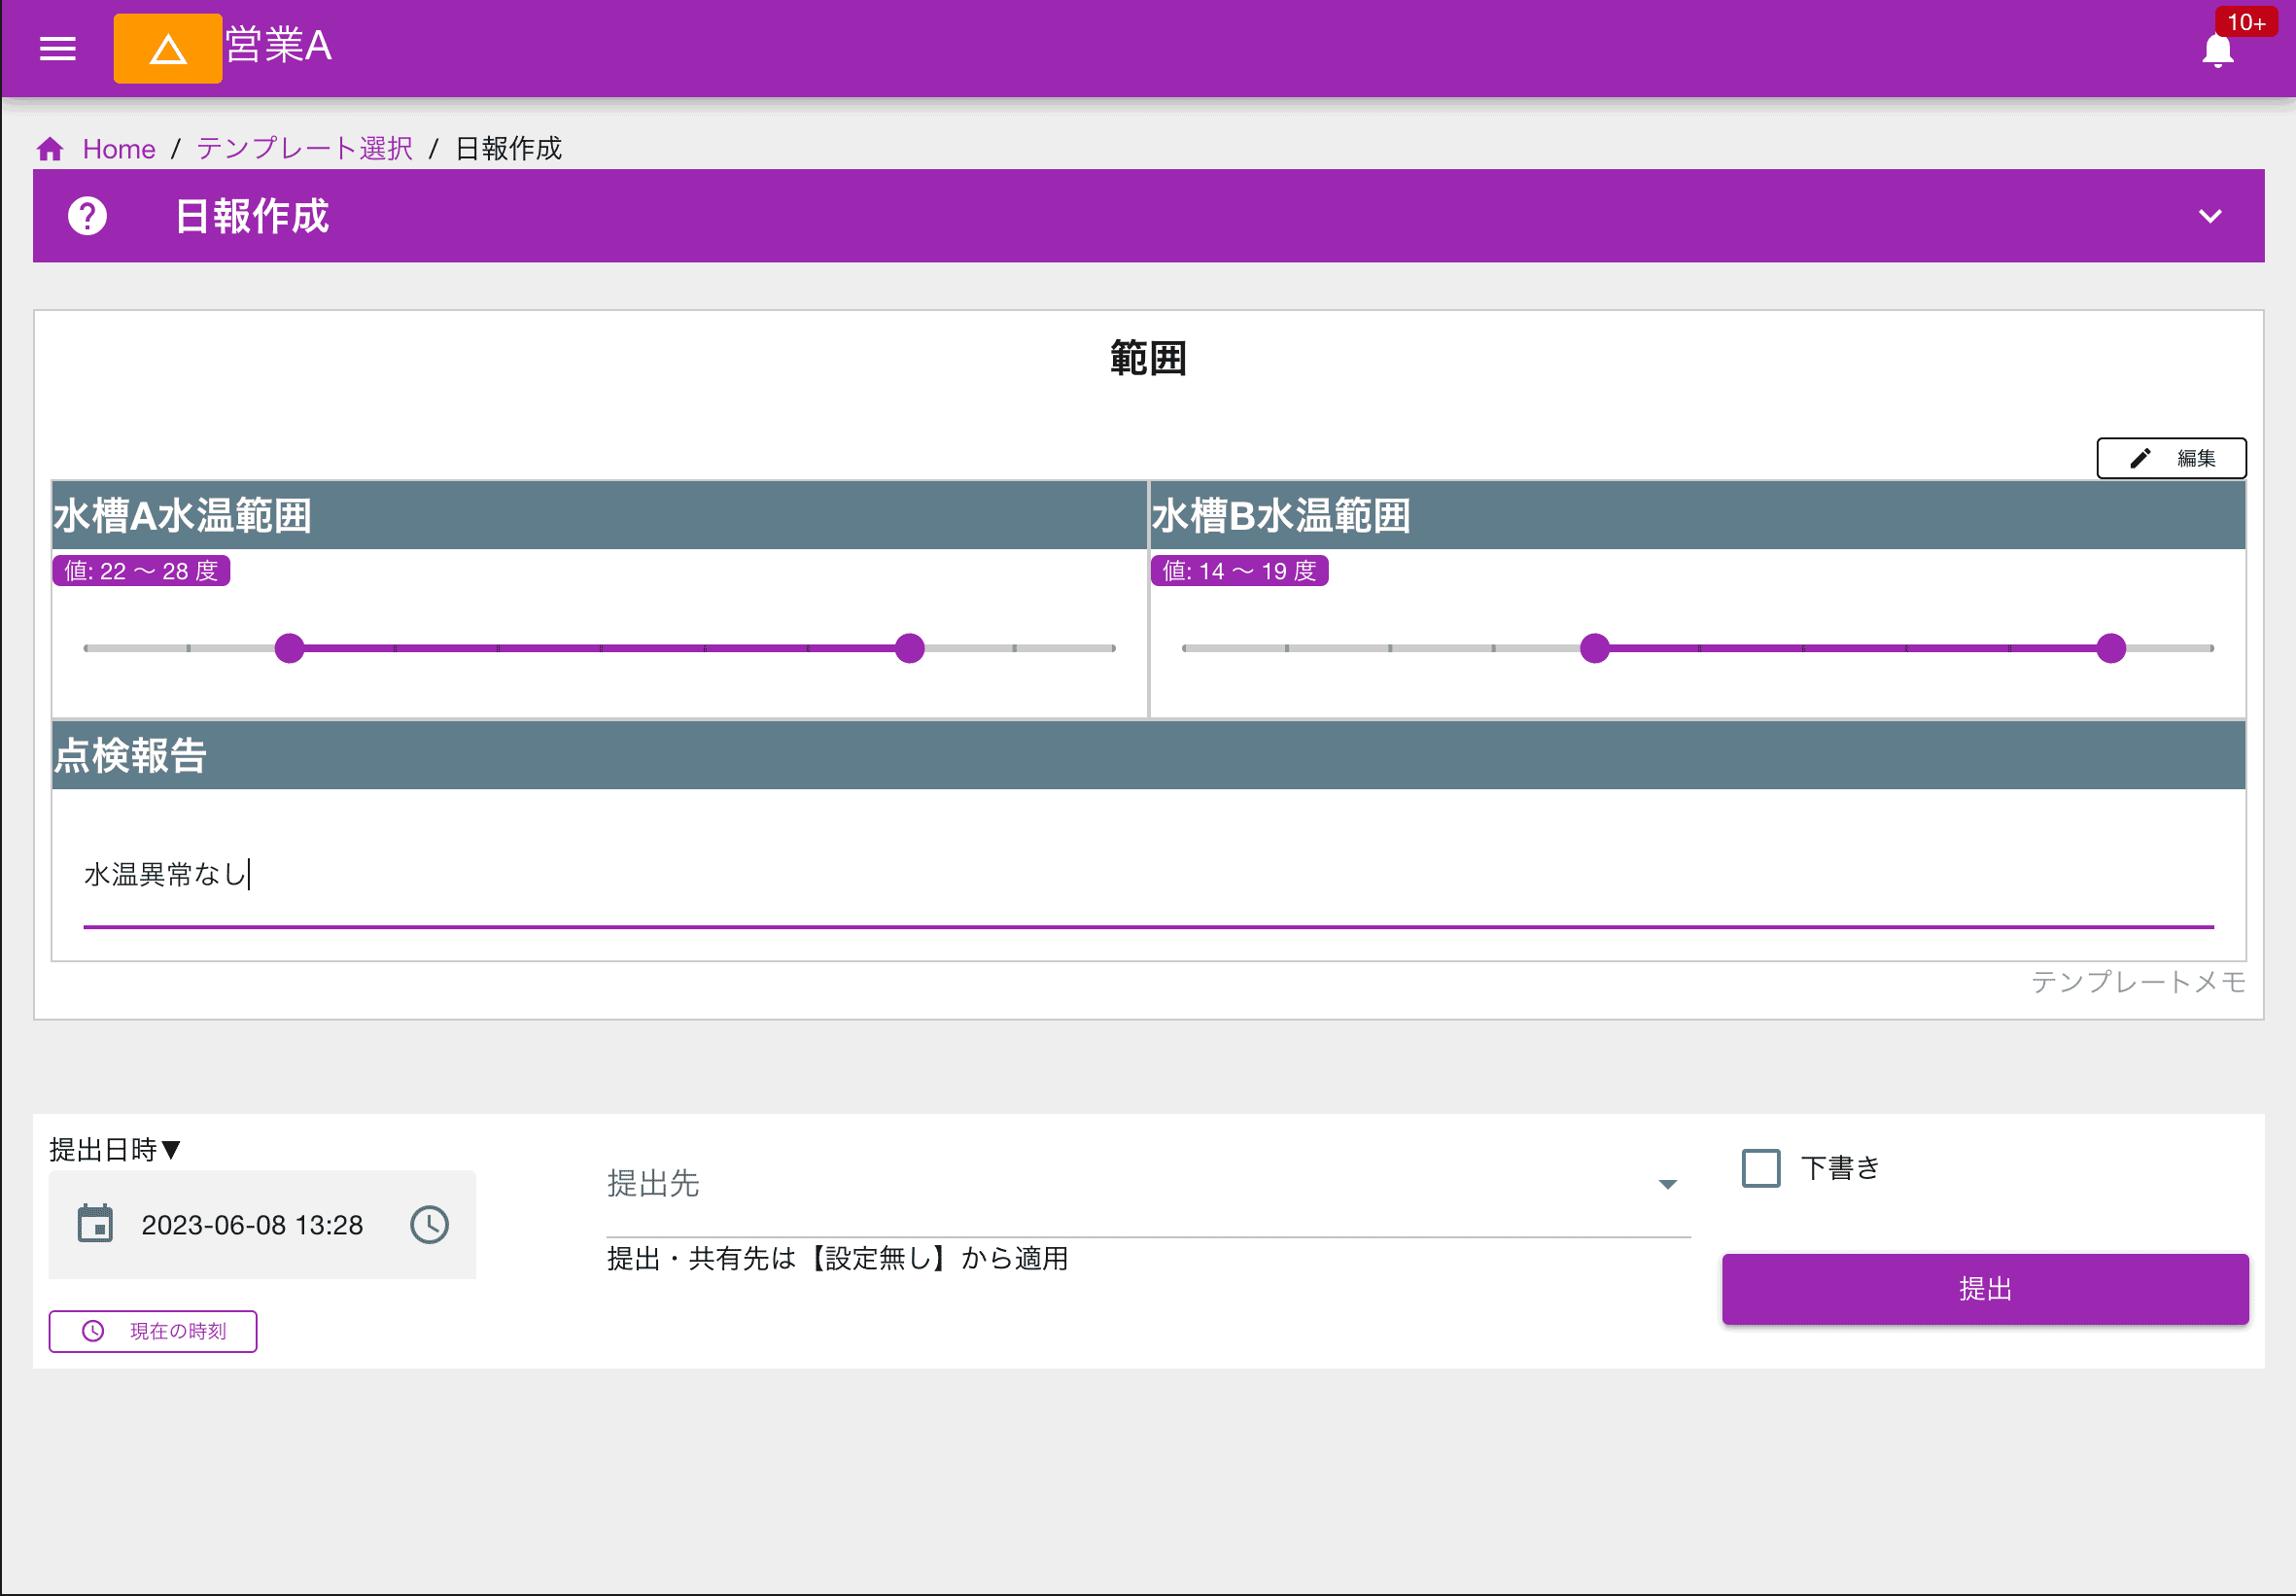The height and width of the screenshot is (1596, 2296).
Task: Expand 提出日時 date selector
Action: [94, 1223]
